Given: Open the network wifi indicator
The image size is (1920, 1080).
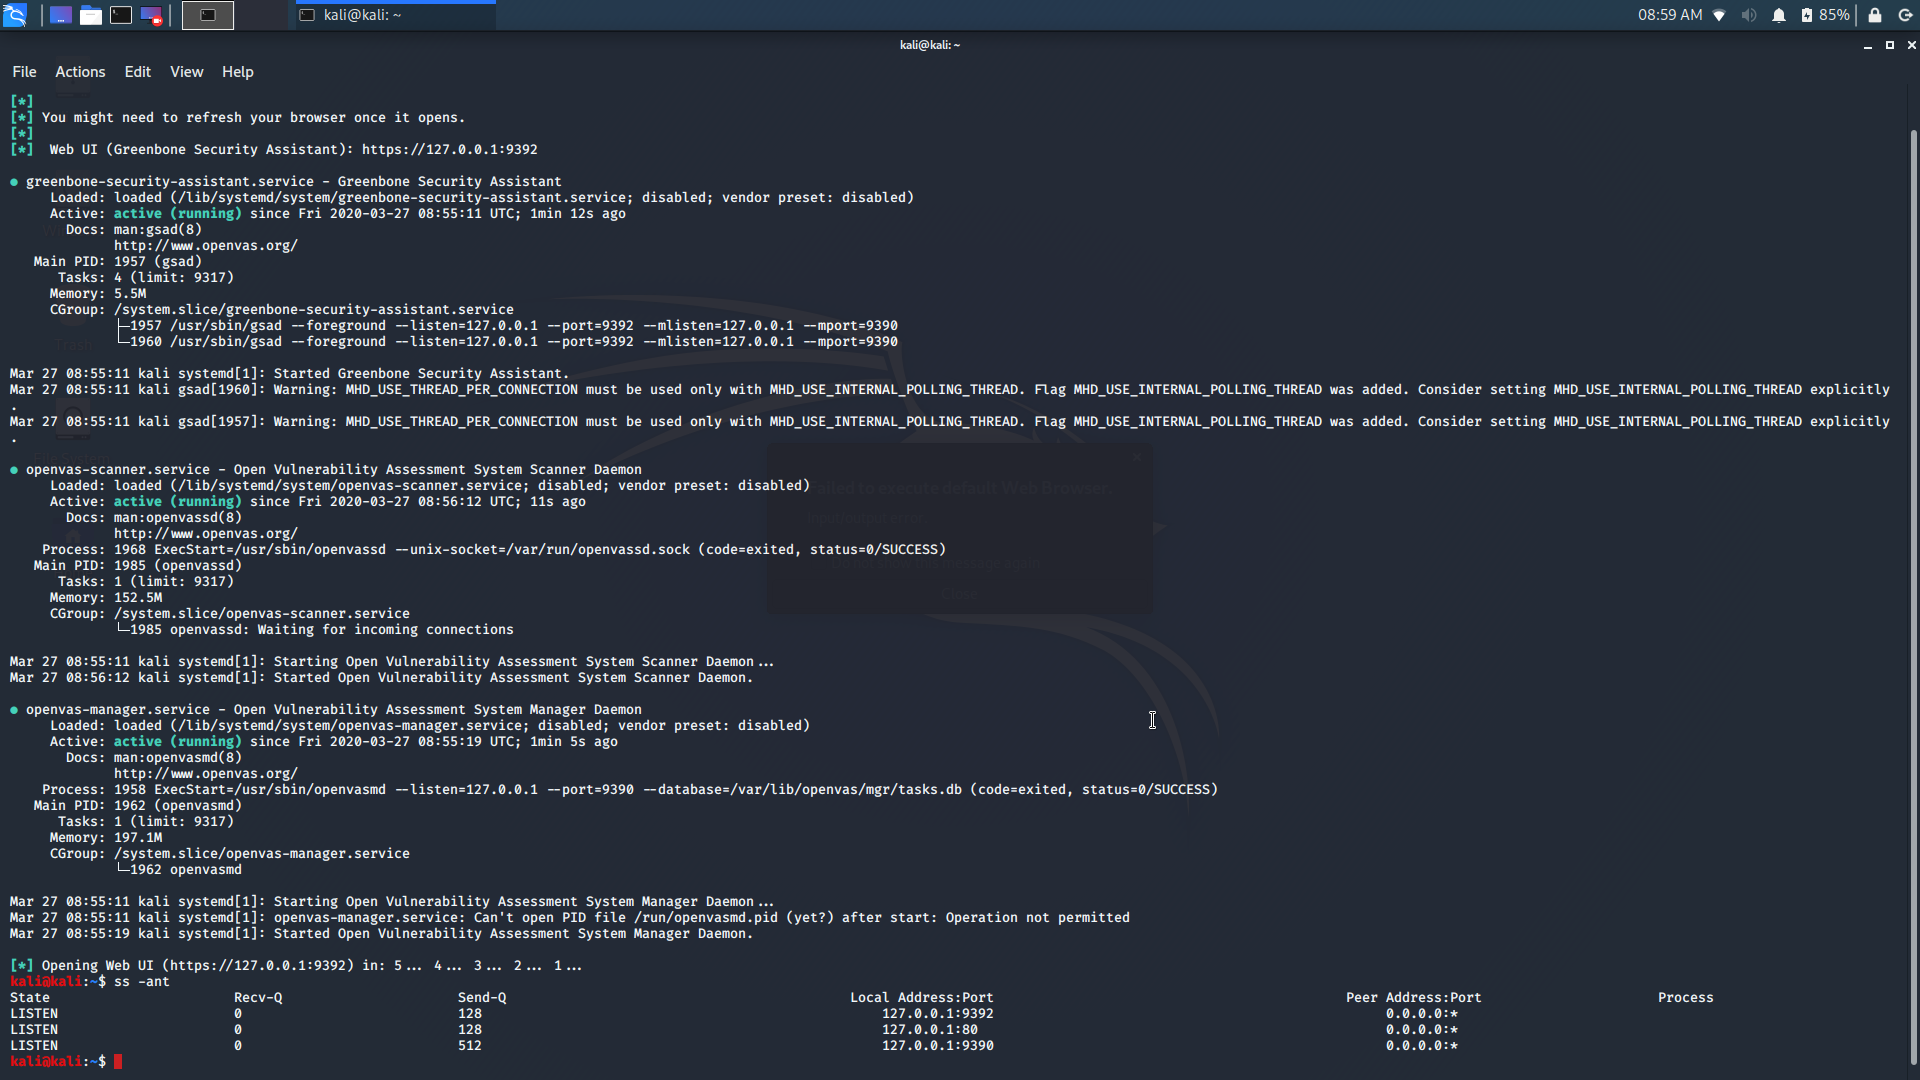Looking at the screenshot, I should (1719, 15).
